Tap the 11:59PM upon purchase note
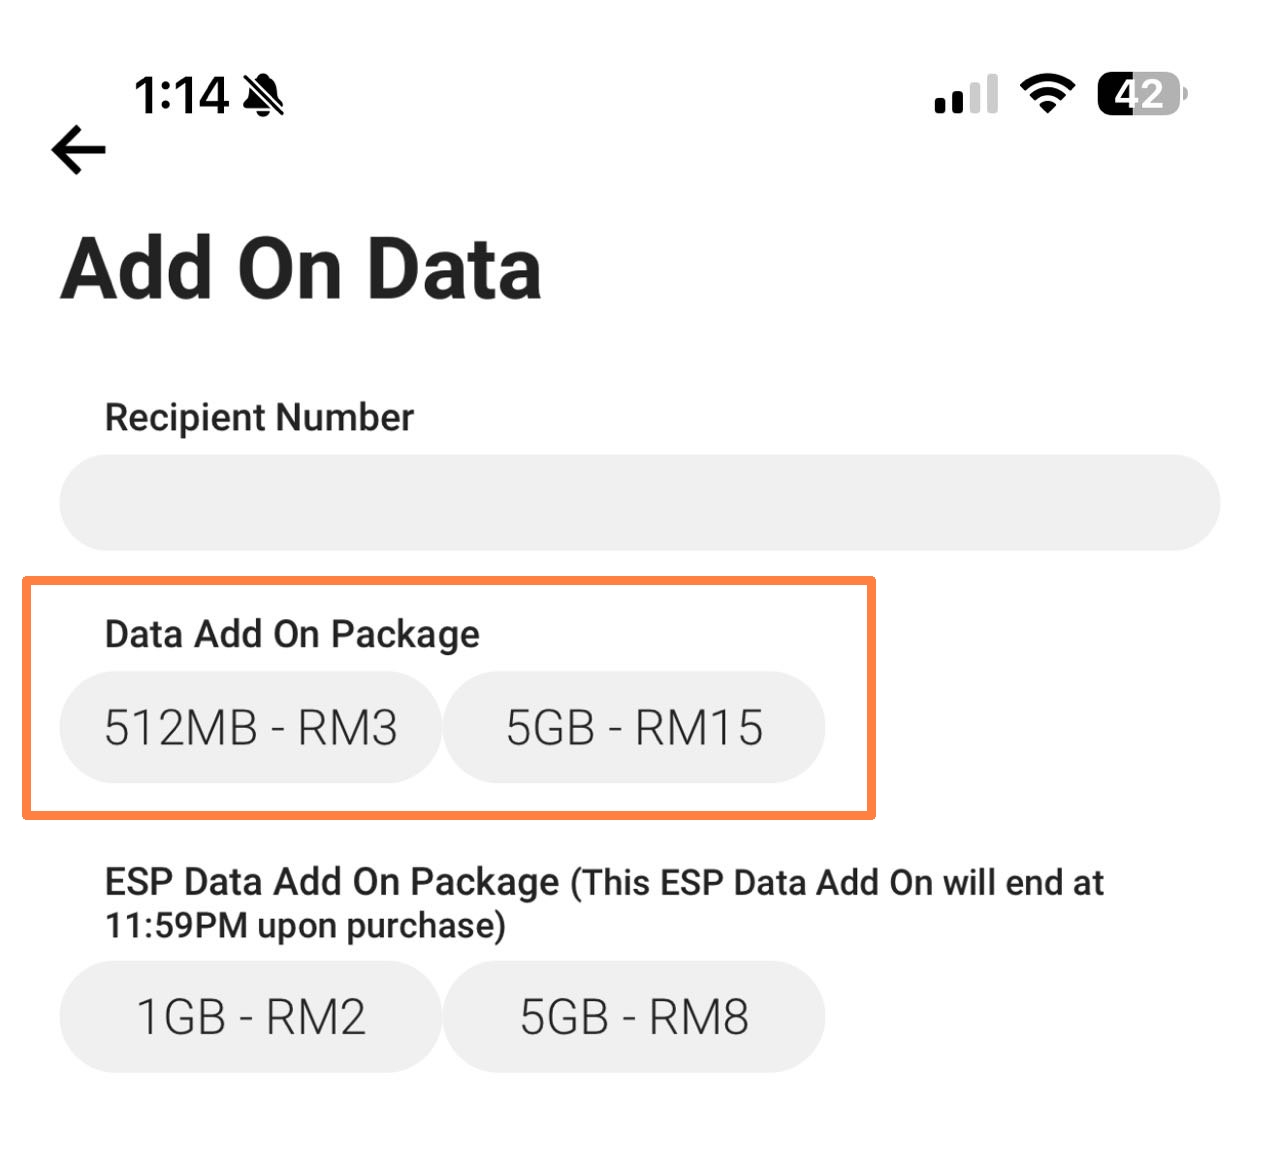 [305, 927]
